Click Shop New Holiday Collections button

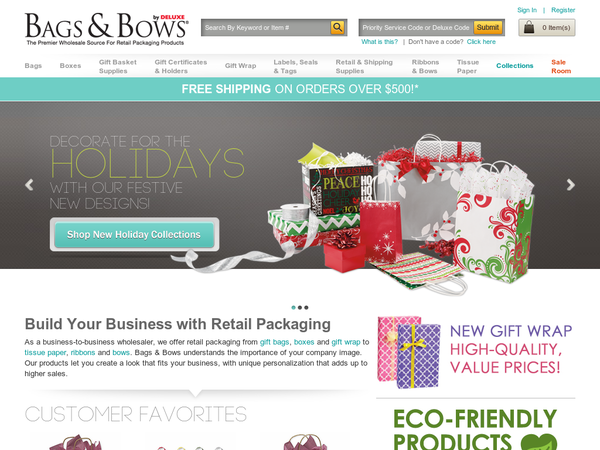134,235
